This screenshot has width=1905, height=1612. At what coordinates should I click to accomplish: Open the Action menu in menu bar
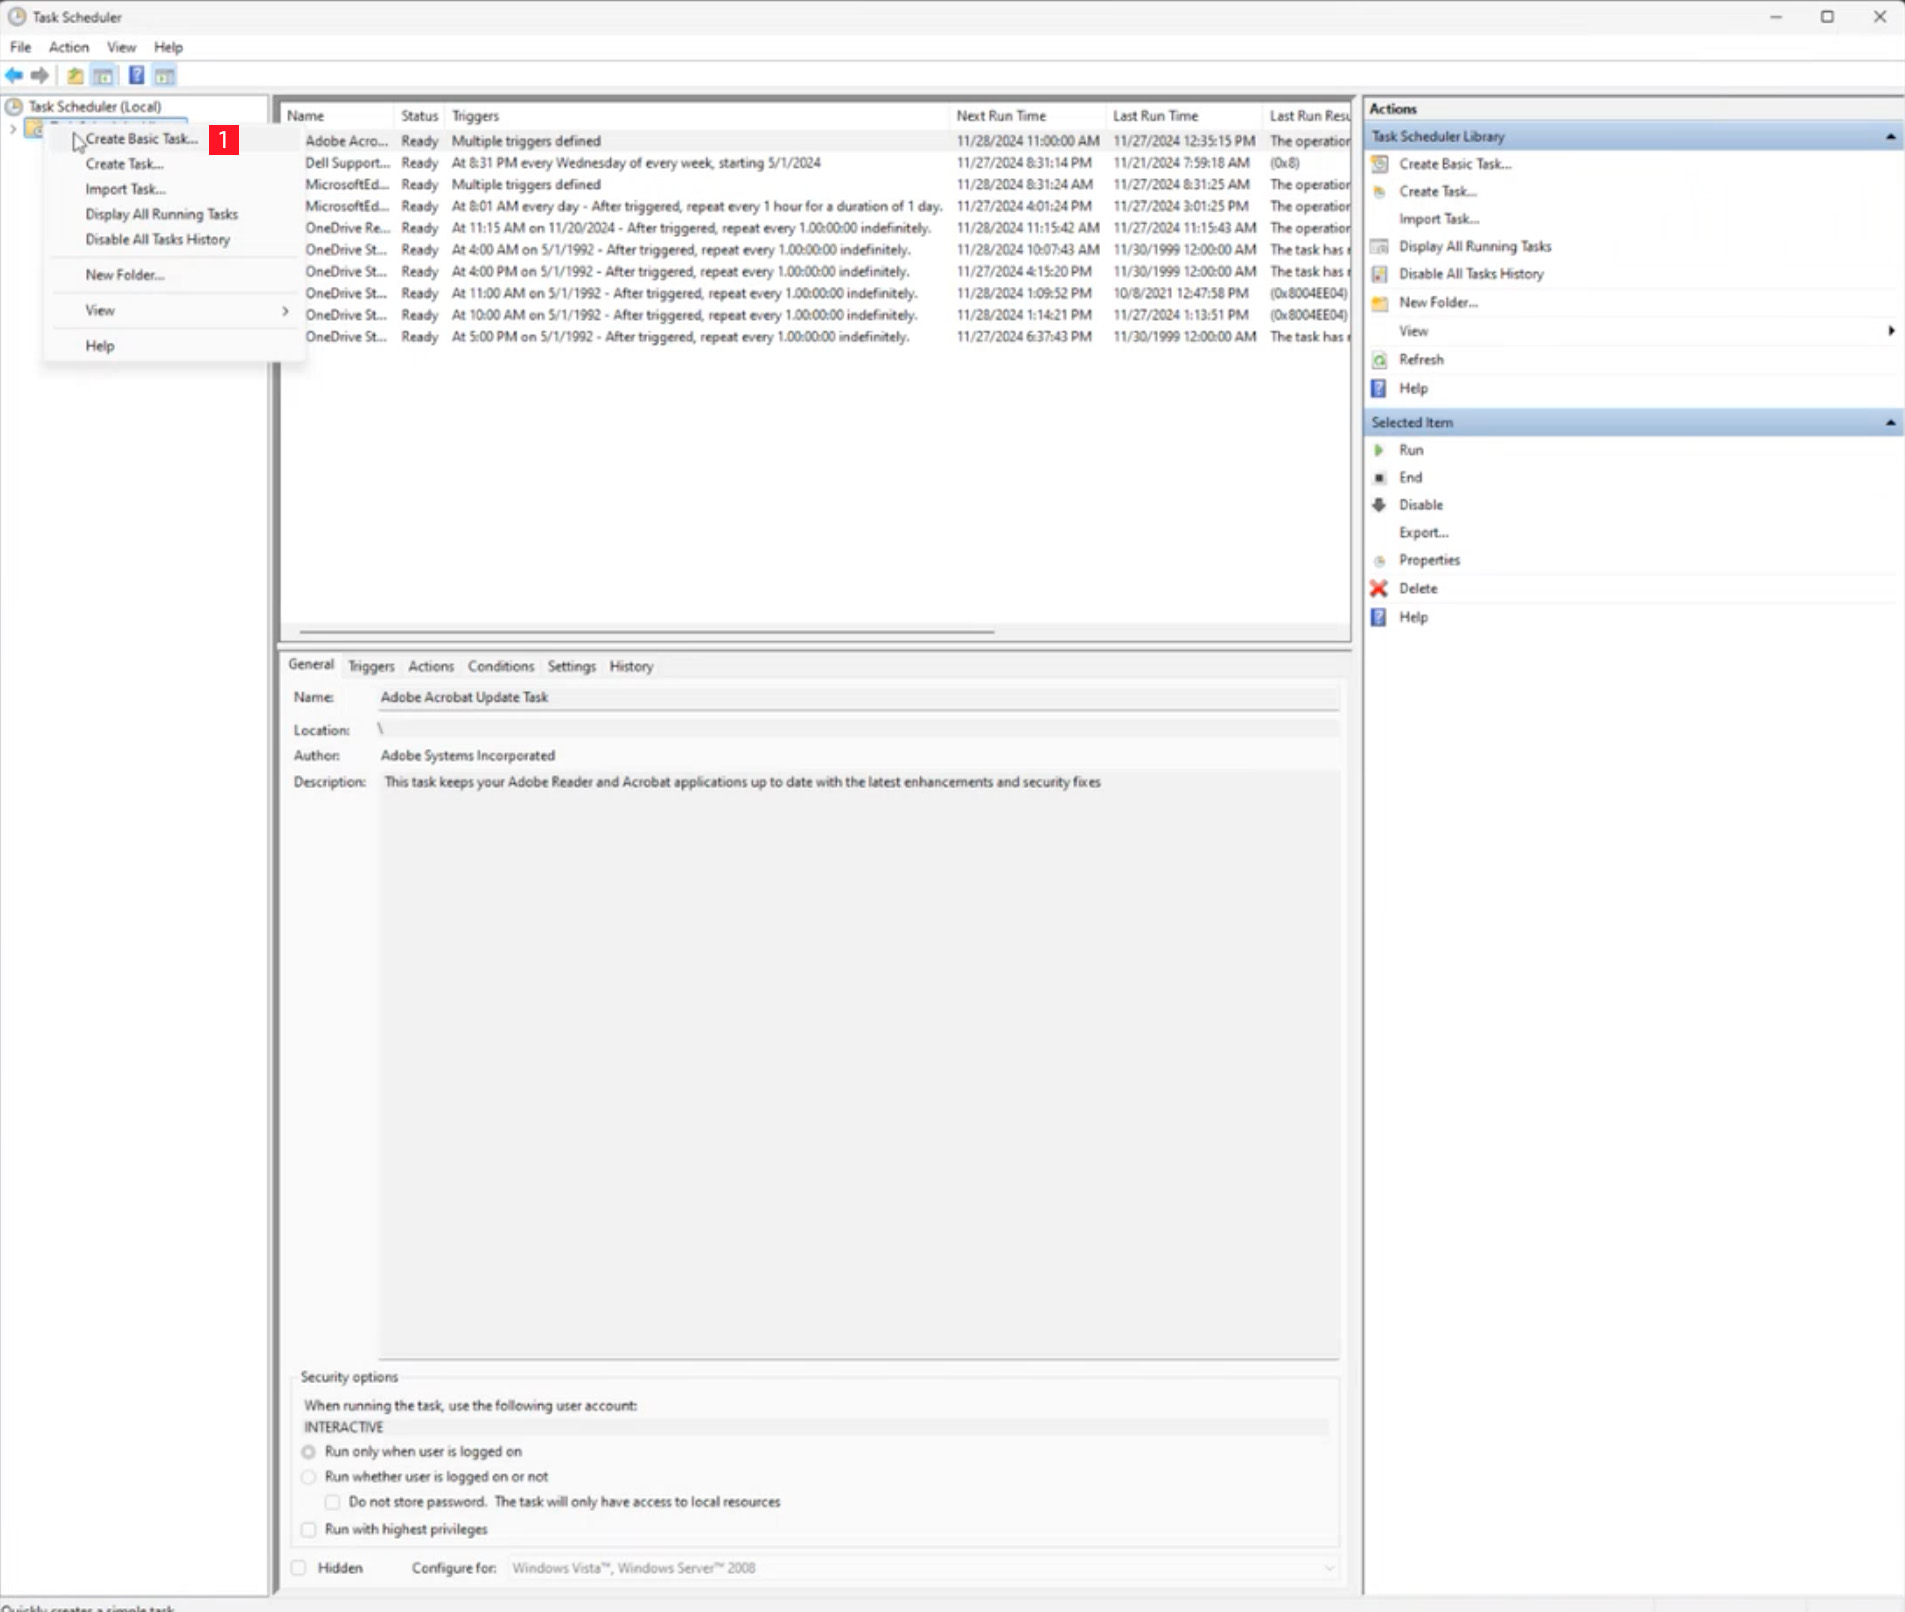(68, 47)
